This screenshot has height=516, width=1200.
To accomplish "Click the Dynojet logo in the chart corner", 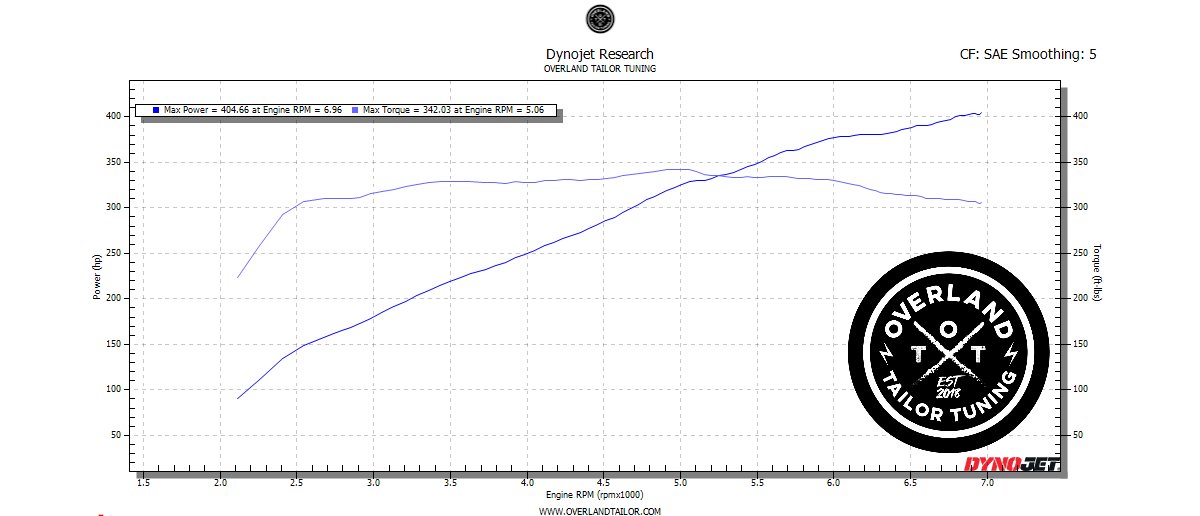I will 1009,463.
